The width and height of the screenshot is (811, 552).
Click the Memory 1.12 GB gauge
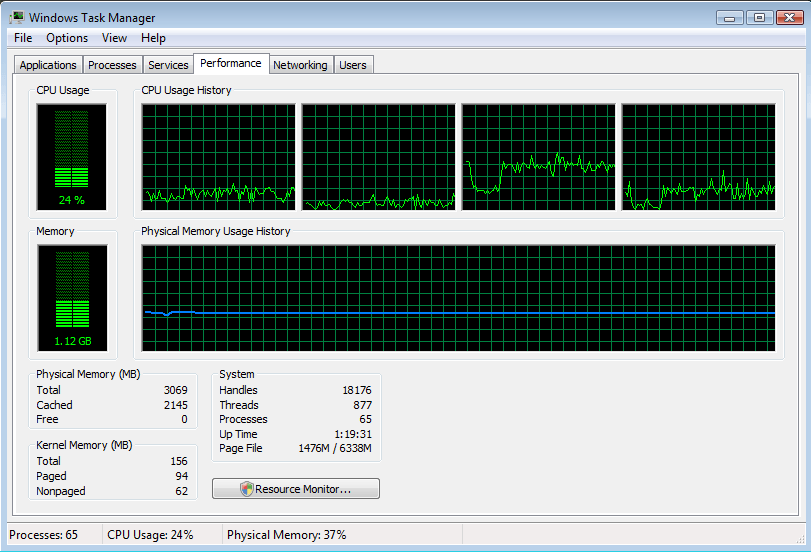72,298
